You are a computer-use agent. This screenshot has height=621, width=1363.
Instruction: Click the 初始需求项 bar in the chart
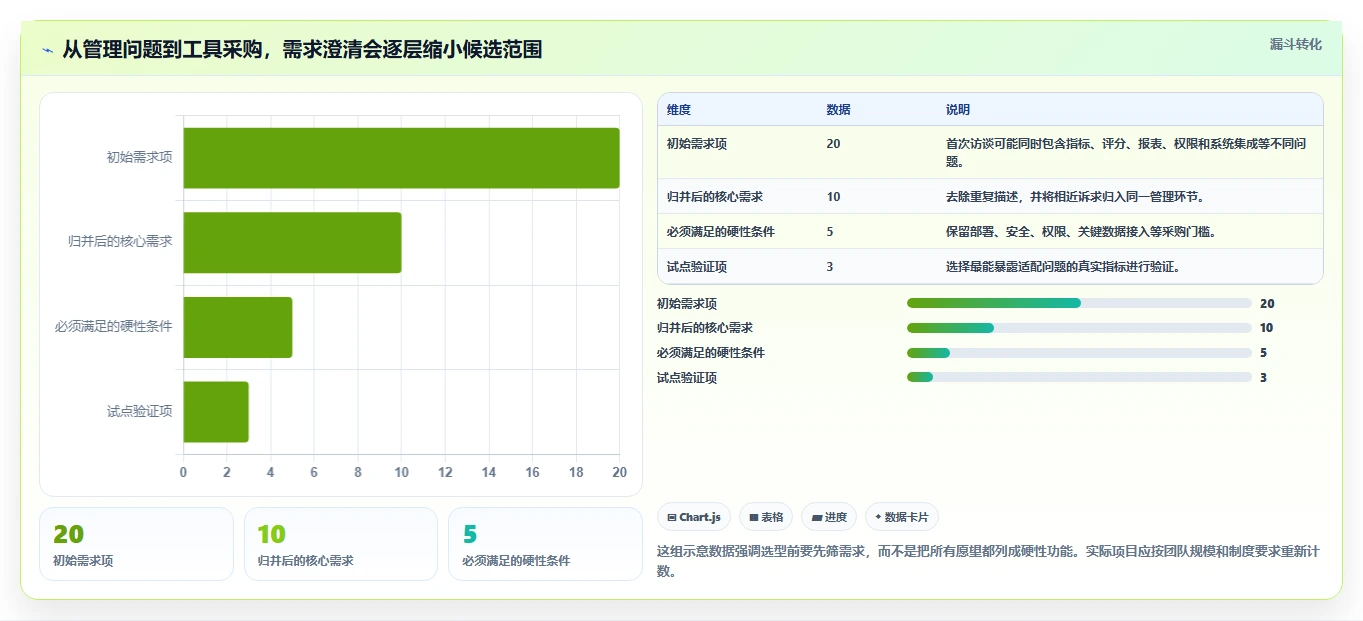[x=401, y=158]
